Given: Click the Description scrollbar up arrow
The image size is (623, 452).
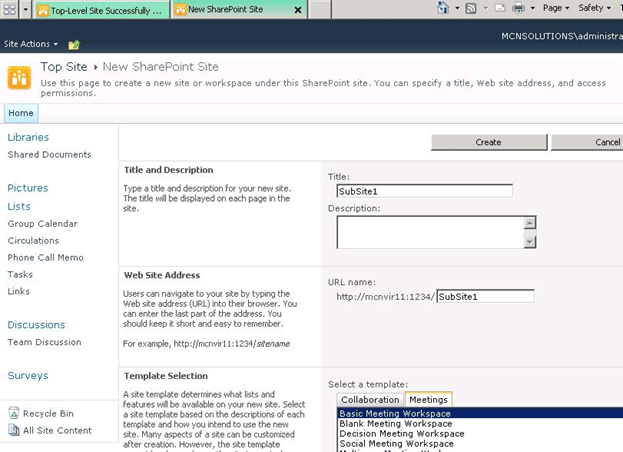Looking at the screenshot, I should (x=530, y=223).
